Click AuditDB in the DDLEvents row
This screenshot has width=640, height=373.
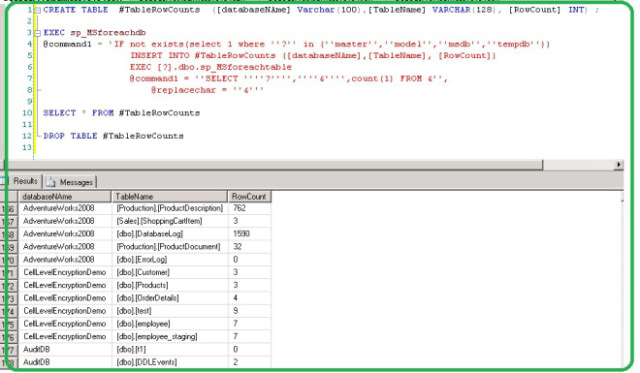tap(36, 362)
